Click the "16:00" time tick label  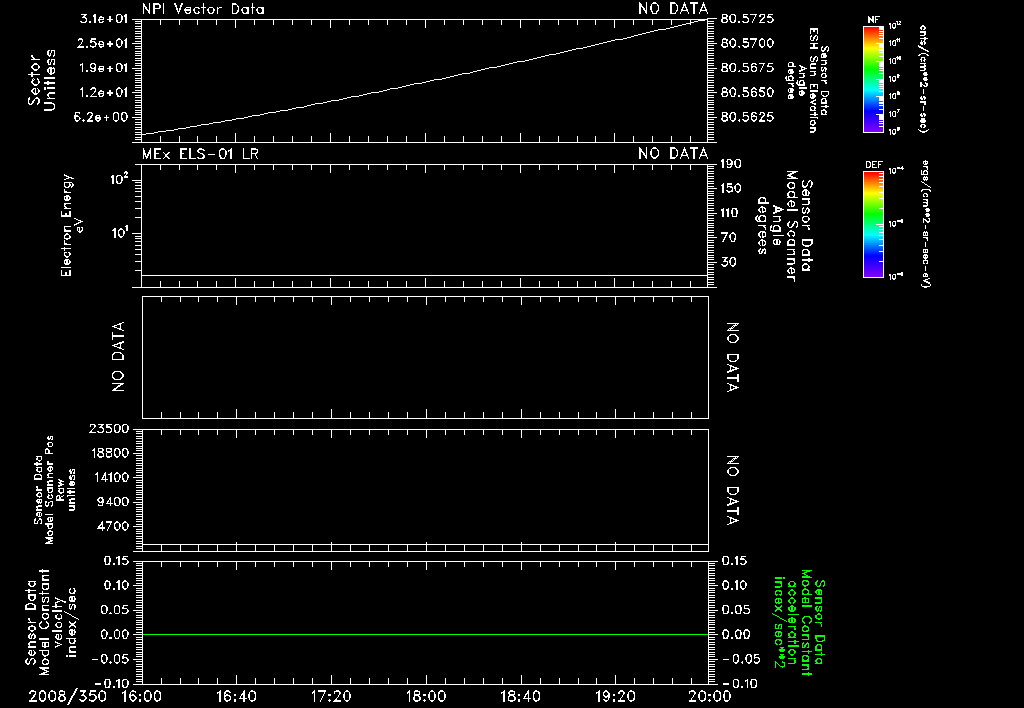click(142, 696)
